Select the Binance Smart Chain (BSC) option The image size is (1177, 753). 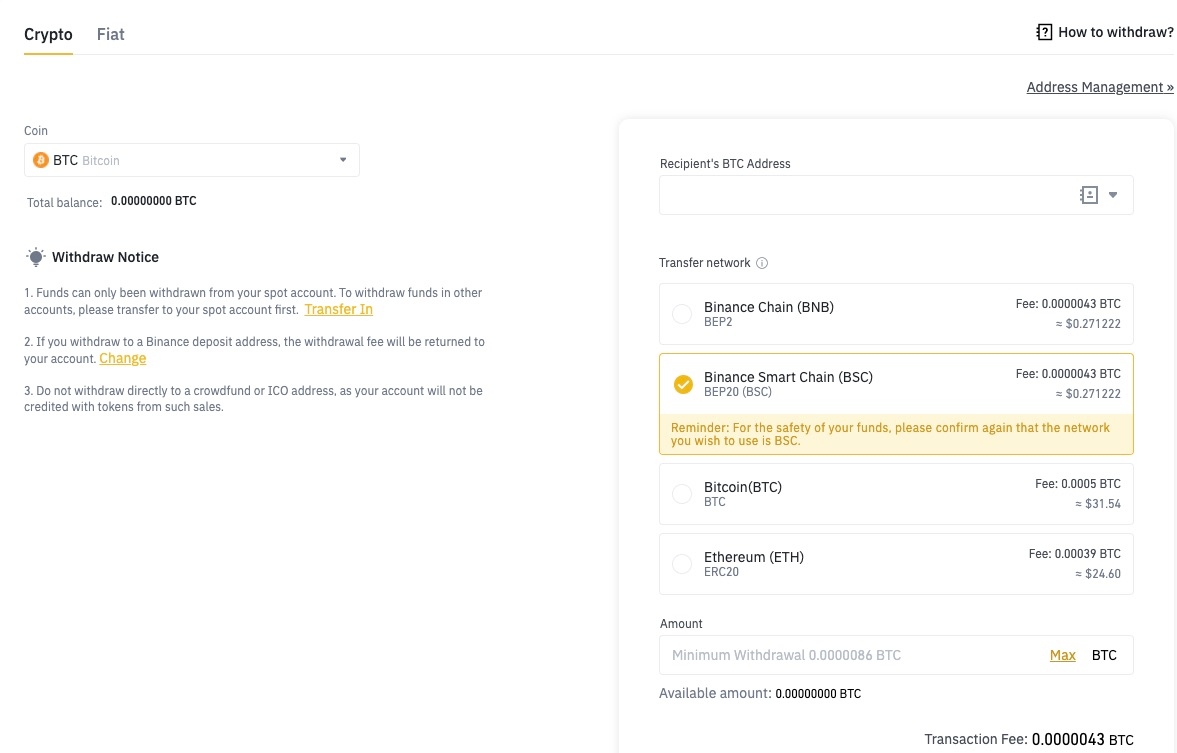click(683, 384)
